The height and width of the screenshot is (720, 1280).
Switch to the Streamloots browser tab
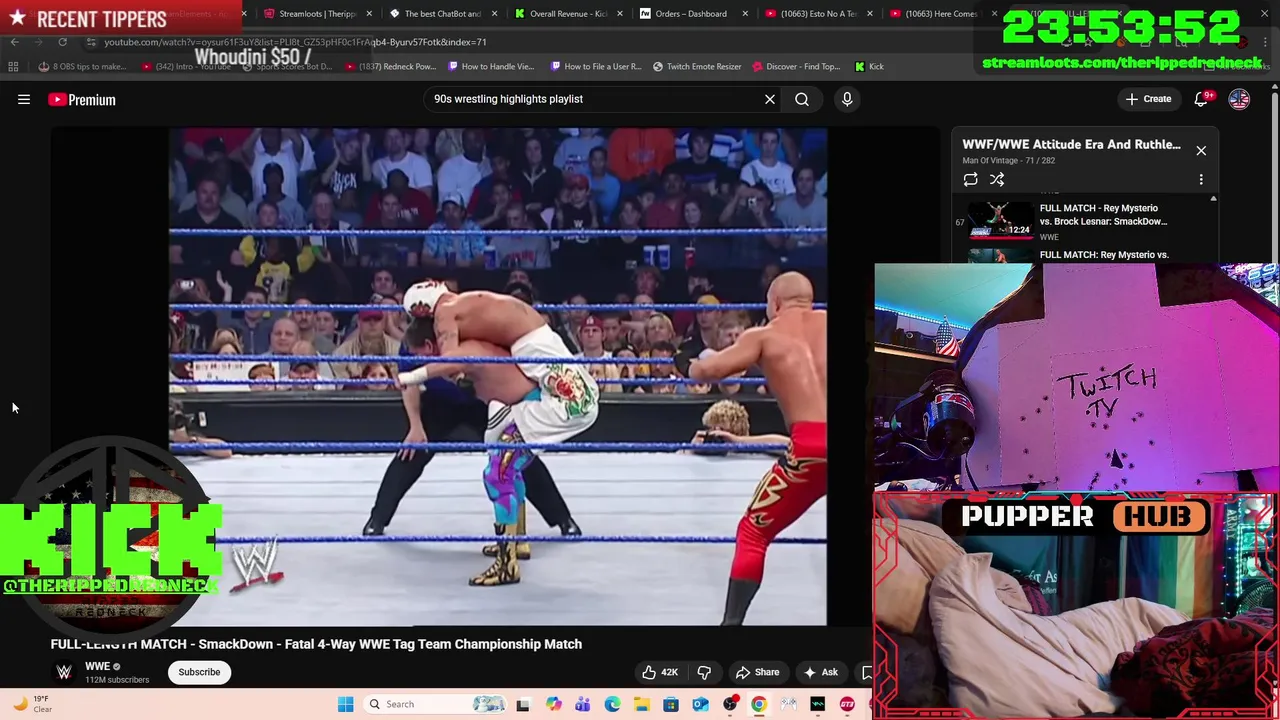(x=315, y=14)
